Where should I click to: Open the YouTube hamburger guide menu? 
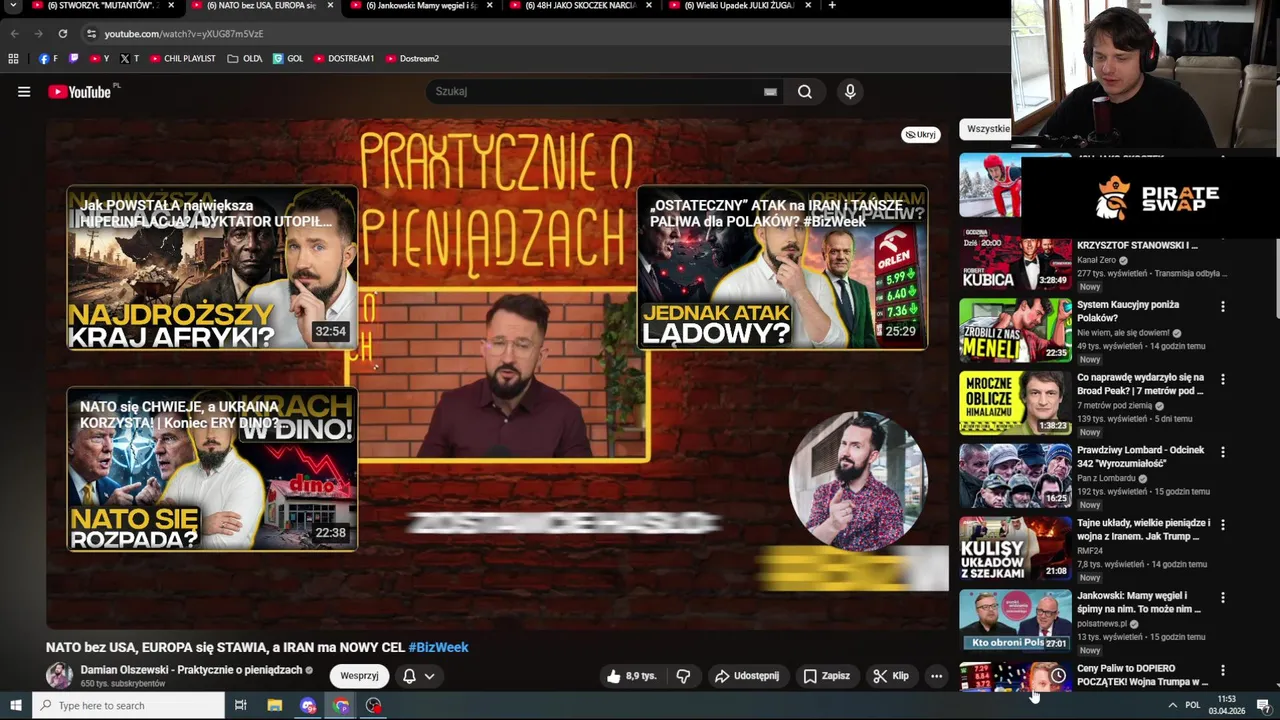point(24,92)
